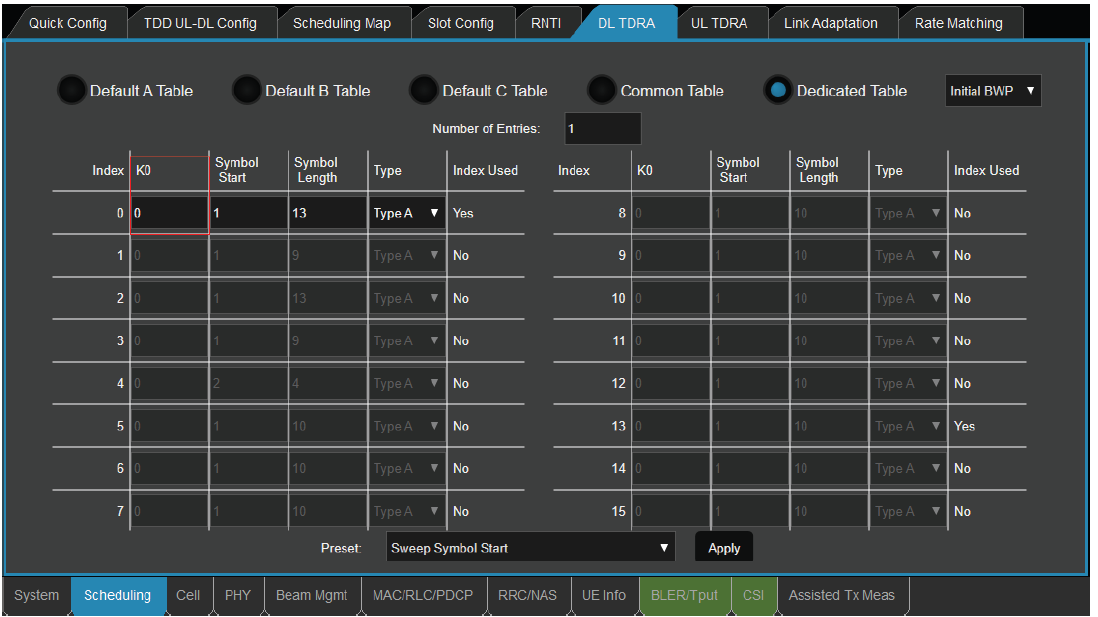Open the Scheduling Map tab
The width and height of the screenshot is (1098, 617).
tap(342, 23)
